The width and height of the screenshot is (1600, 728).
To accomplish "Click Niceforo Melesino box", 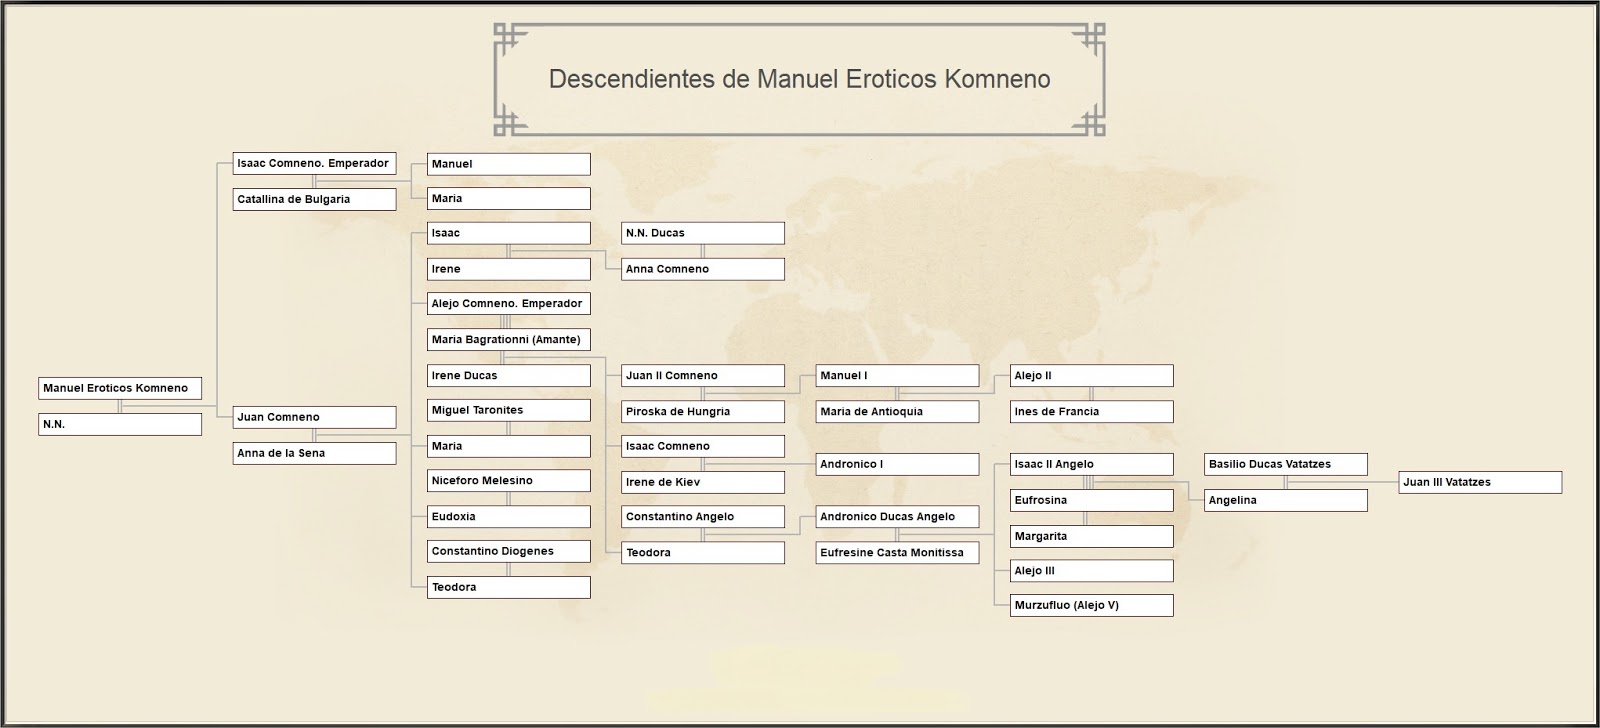I will pyautogui.click(x=509, y=480).
